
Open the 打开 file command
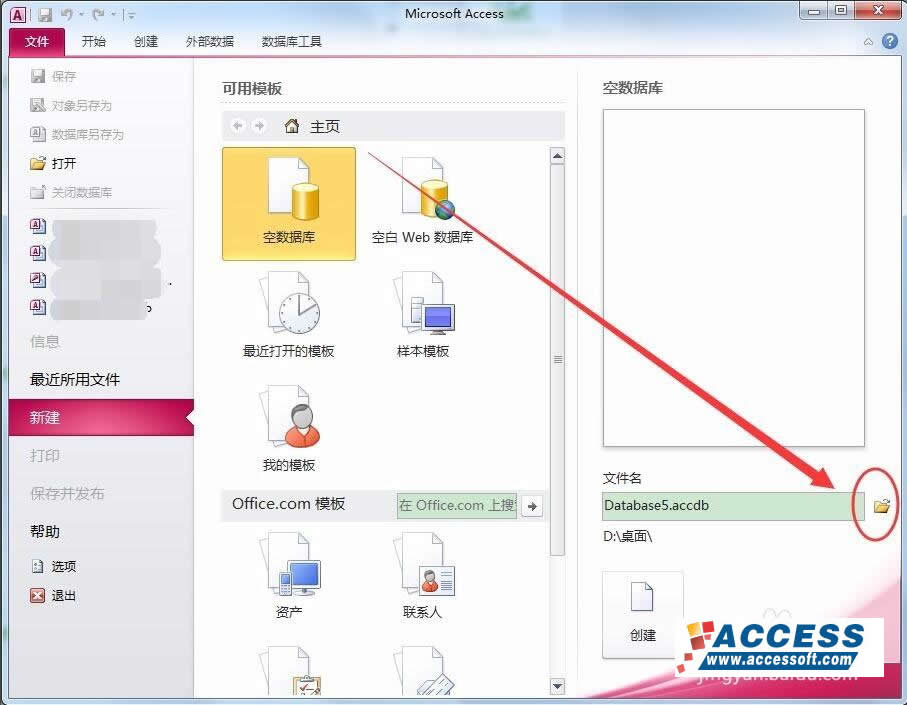tap(53, 163)
